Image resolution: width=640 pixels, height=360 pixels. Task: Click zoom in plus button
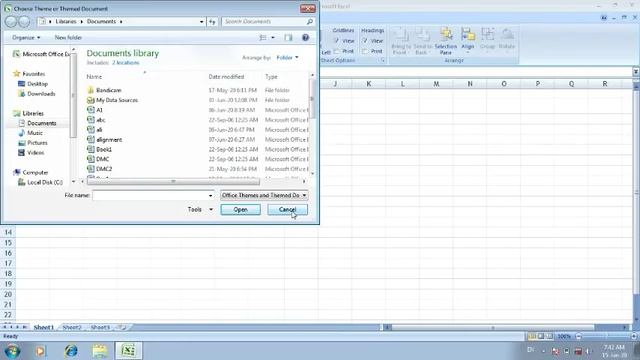point(633,336)
